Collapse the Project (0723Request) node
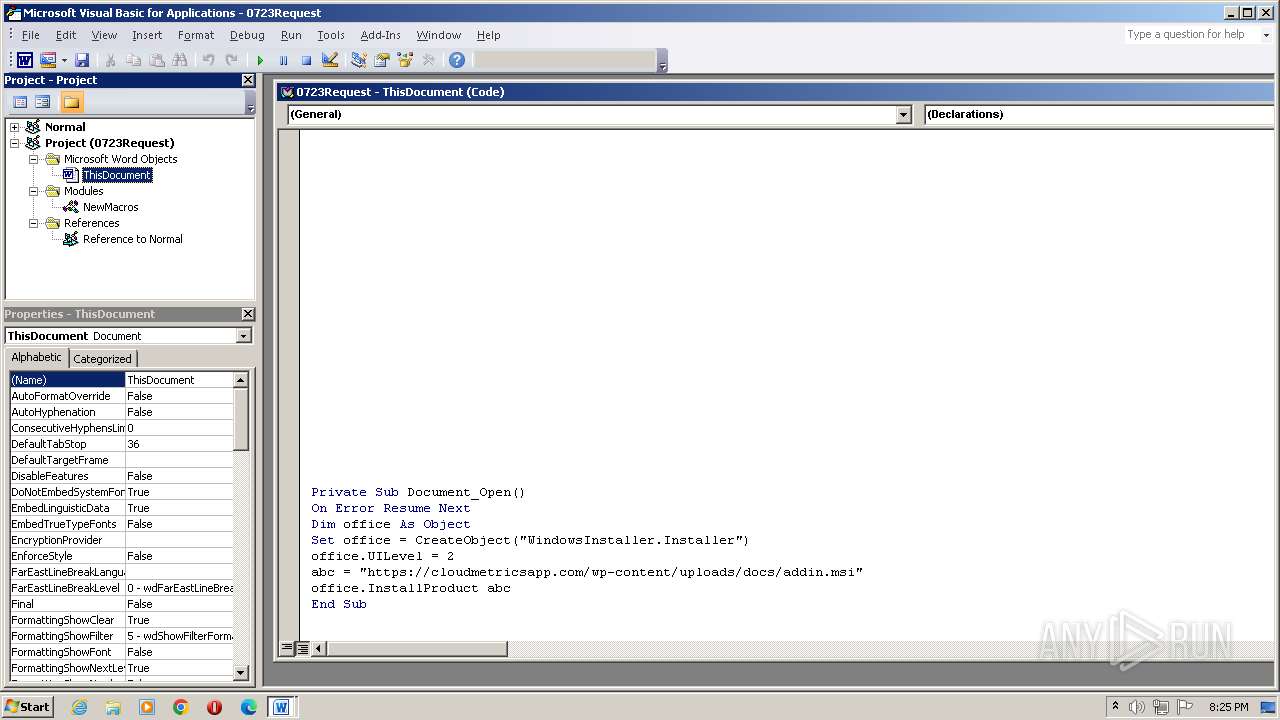Image resolution: width=1280 pixels, height=720 pixels. 14,143
